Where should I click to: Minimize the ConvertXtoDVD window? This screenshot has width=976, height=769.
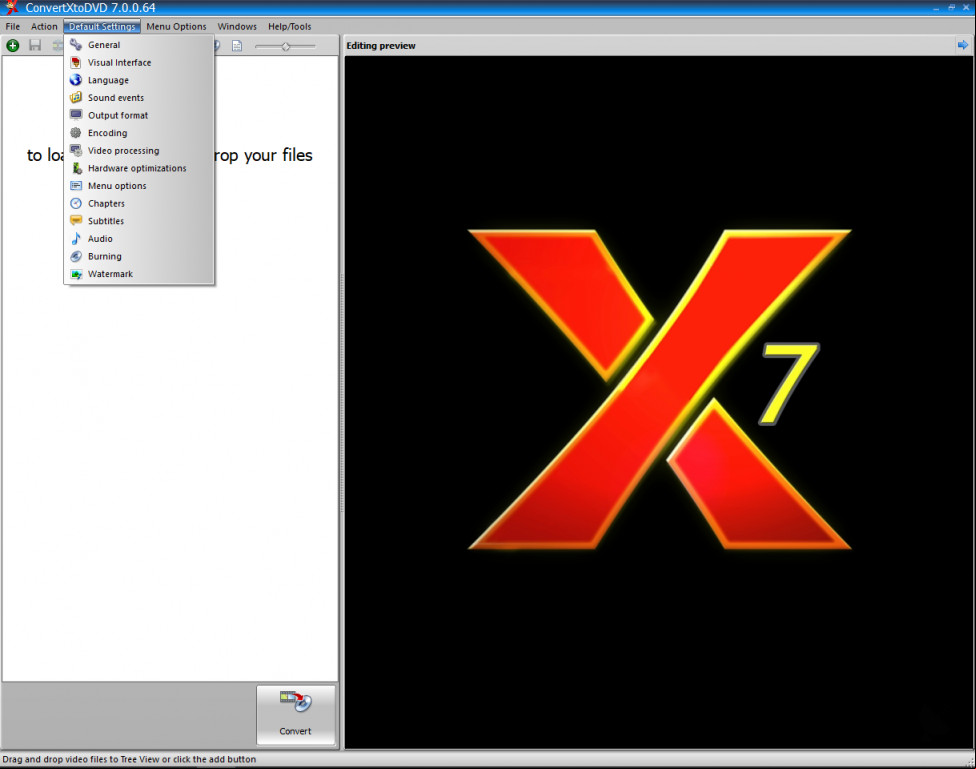(936, 8)
